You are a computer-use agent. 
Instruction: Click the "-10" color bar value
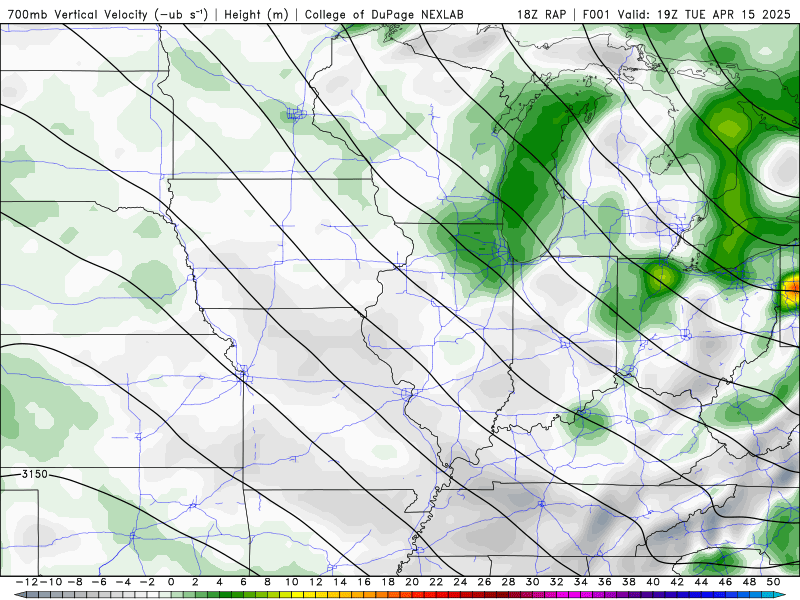coord(50,582)
